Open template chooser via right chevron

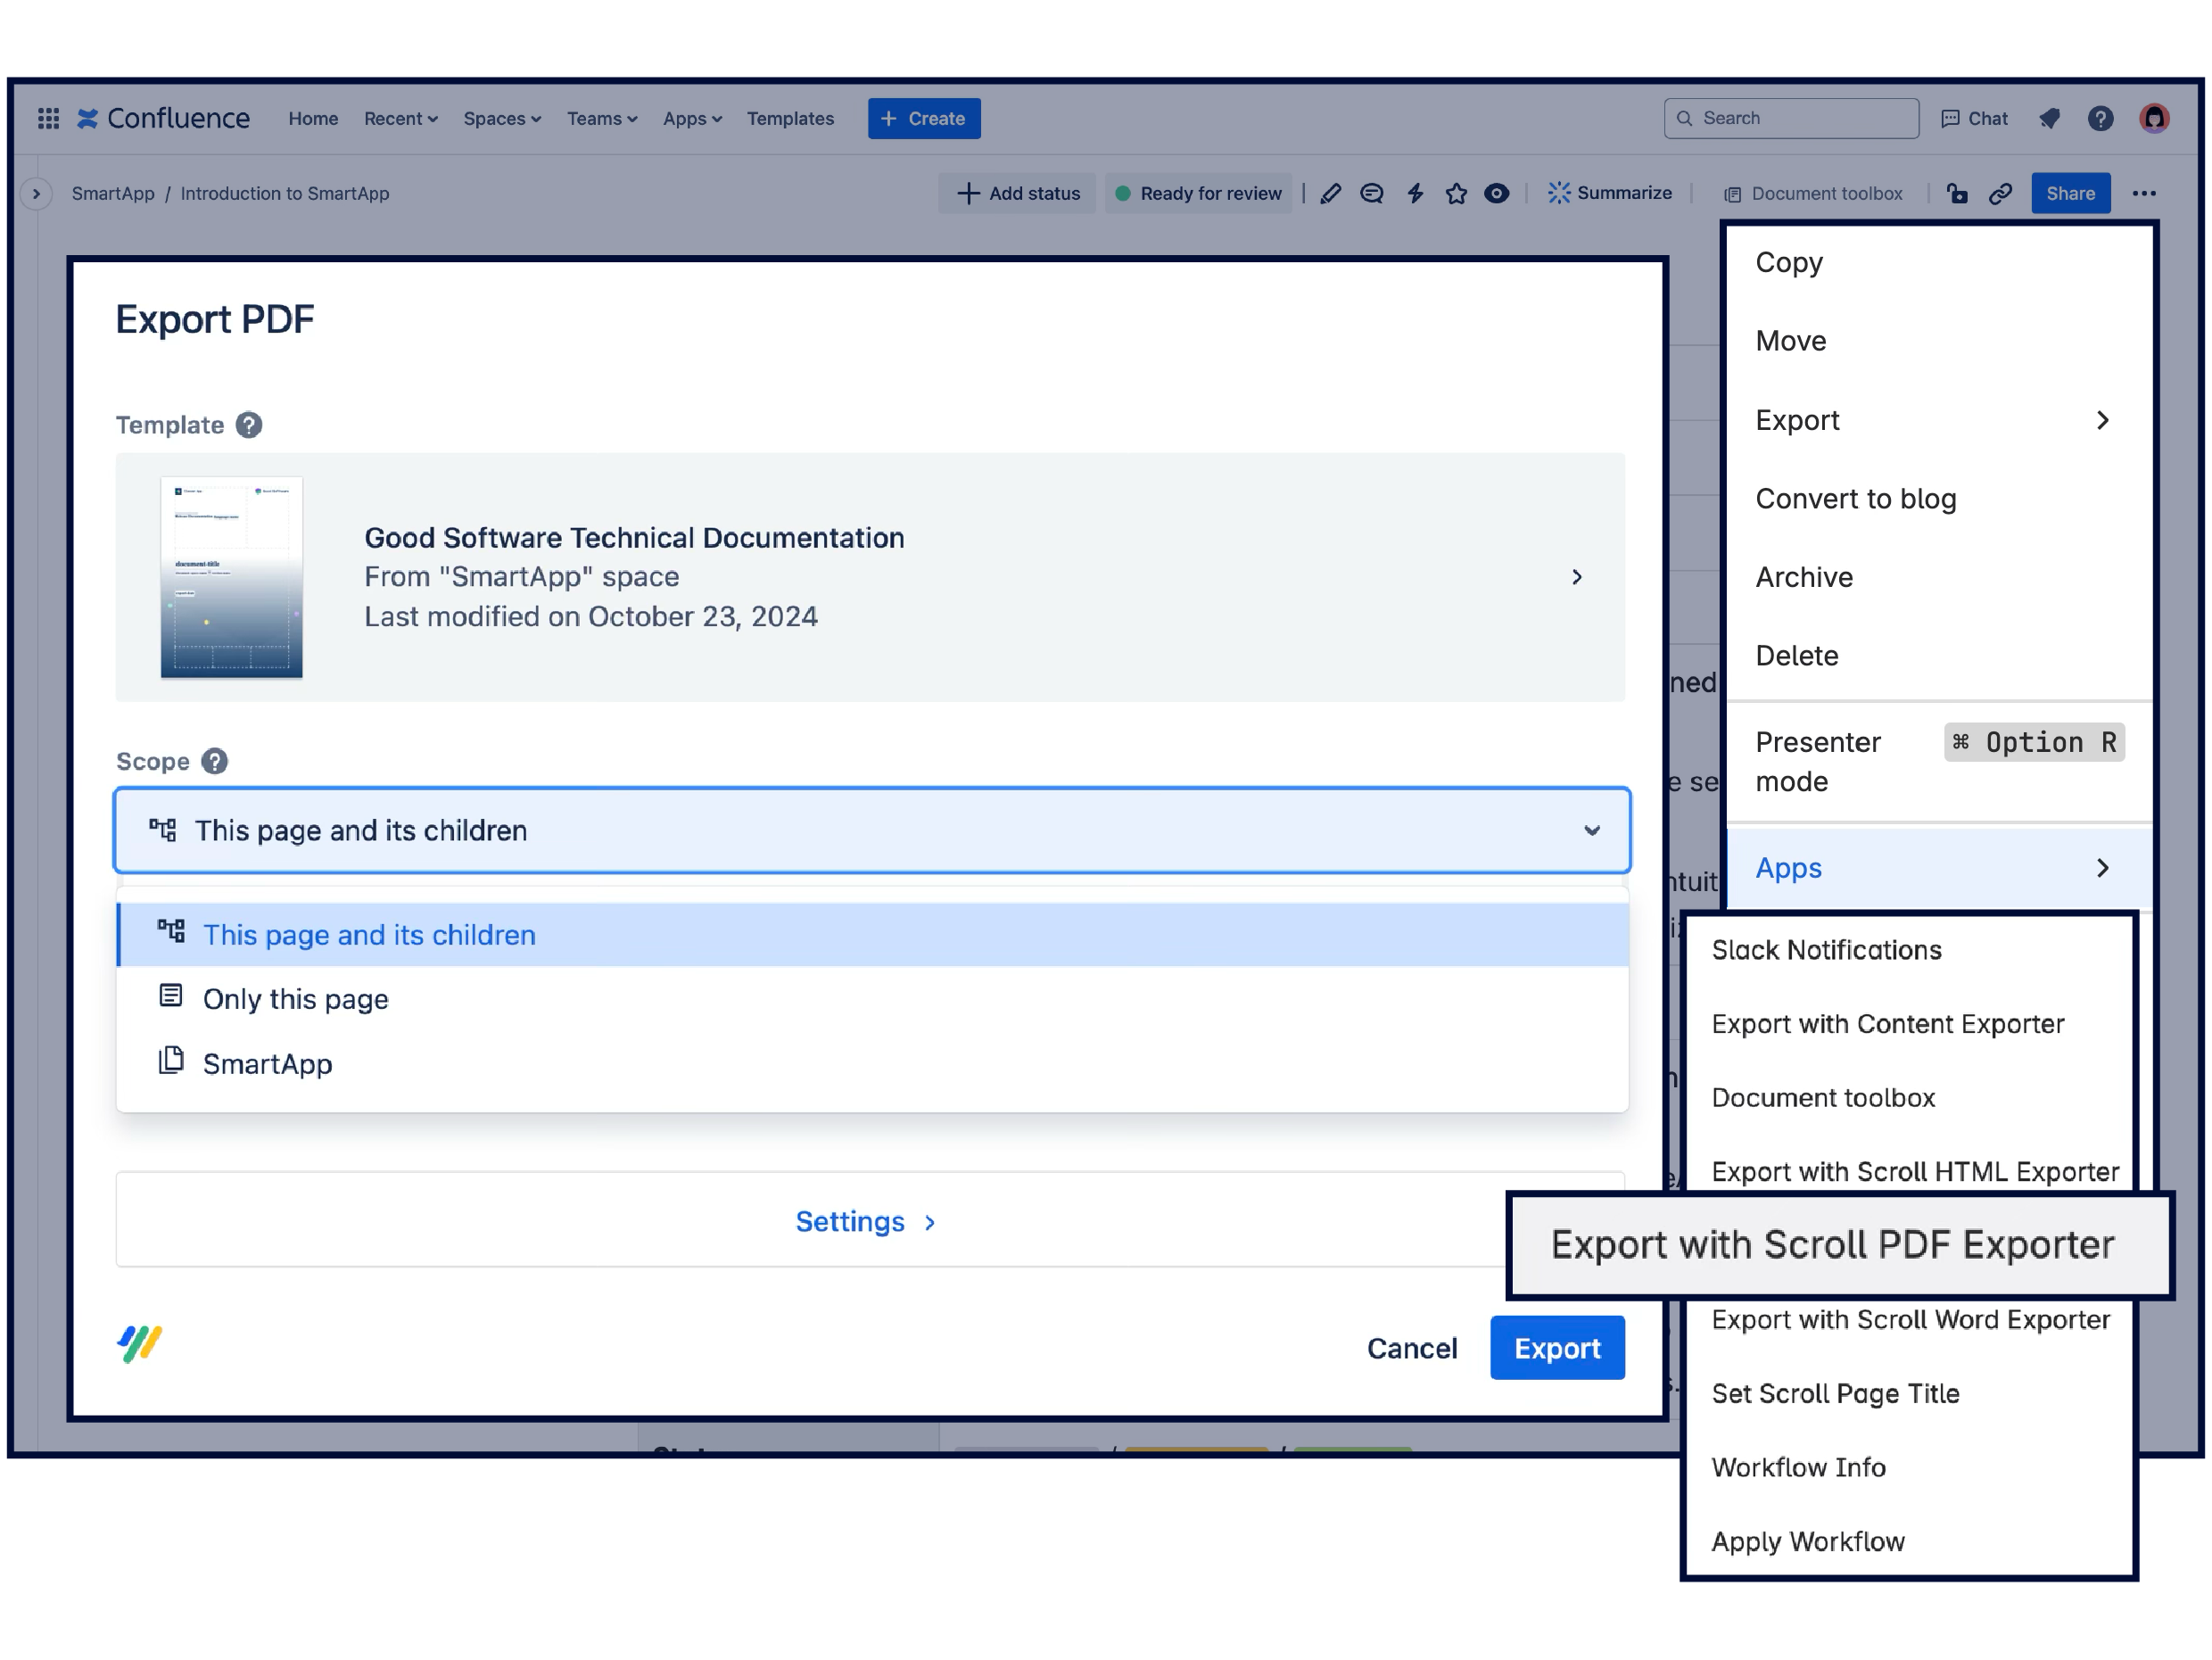1577,577
